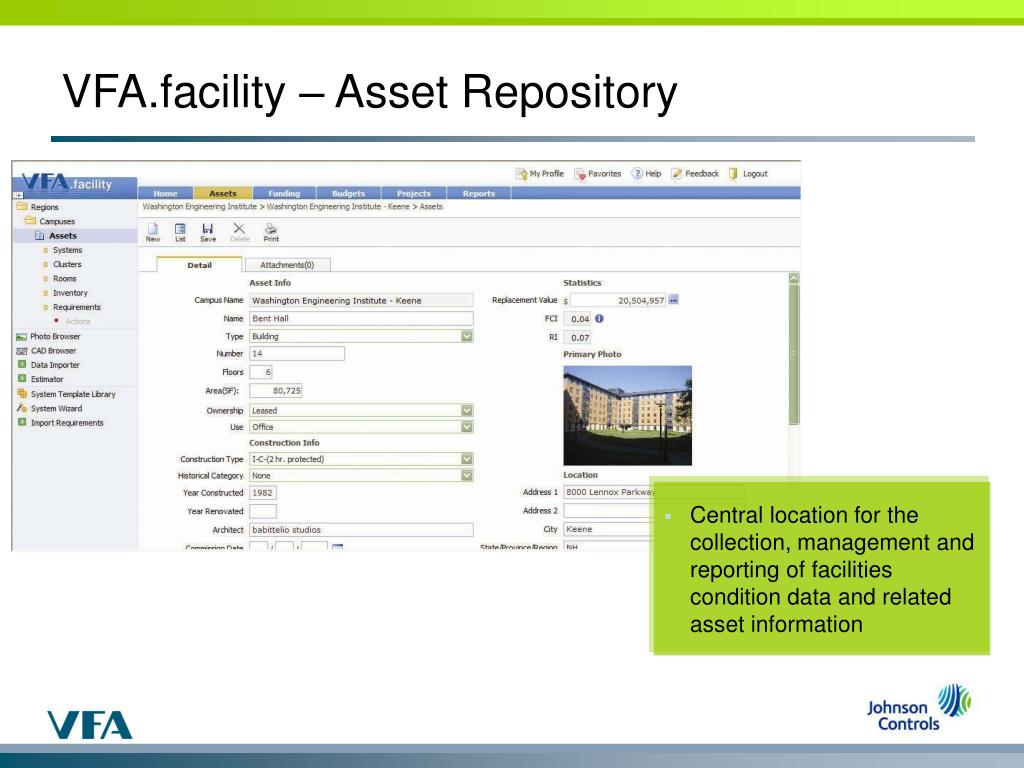This screenshot has width=1024, height=768.
Task: Switch to the Budgets tab
Action: click(349, 193)
